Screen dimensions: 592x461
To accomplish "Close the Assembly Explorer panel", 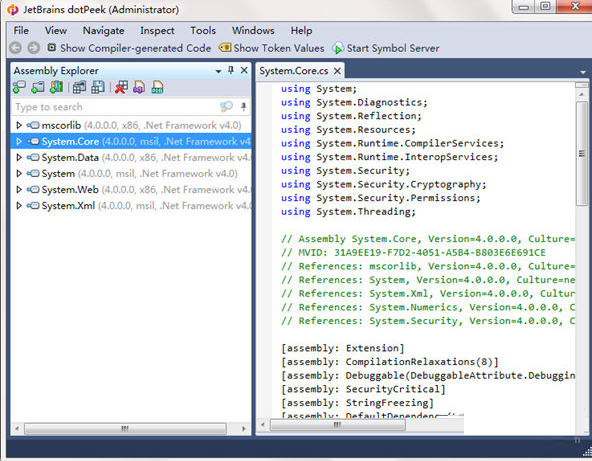I will pyautogui.click(x=244, y=70).
